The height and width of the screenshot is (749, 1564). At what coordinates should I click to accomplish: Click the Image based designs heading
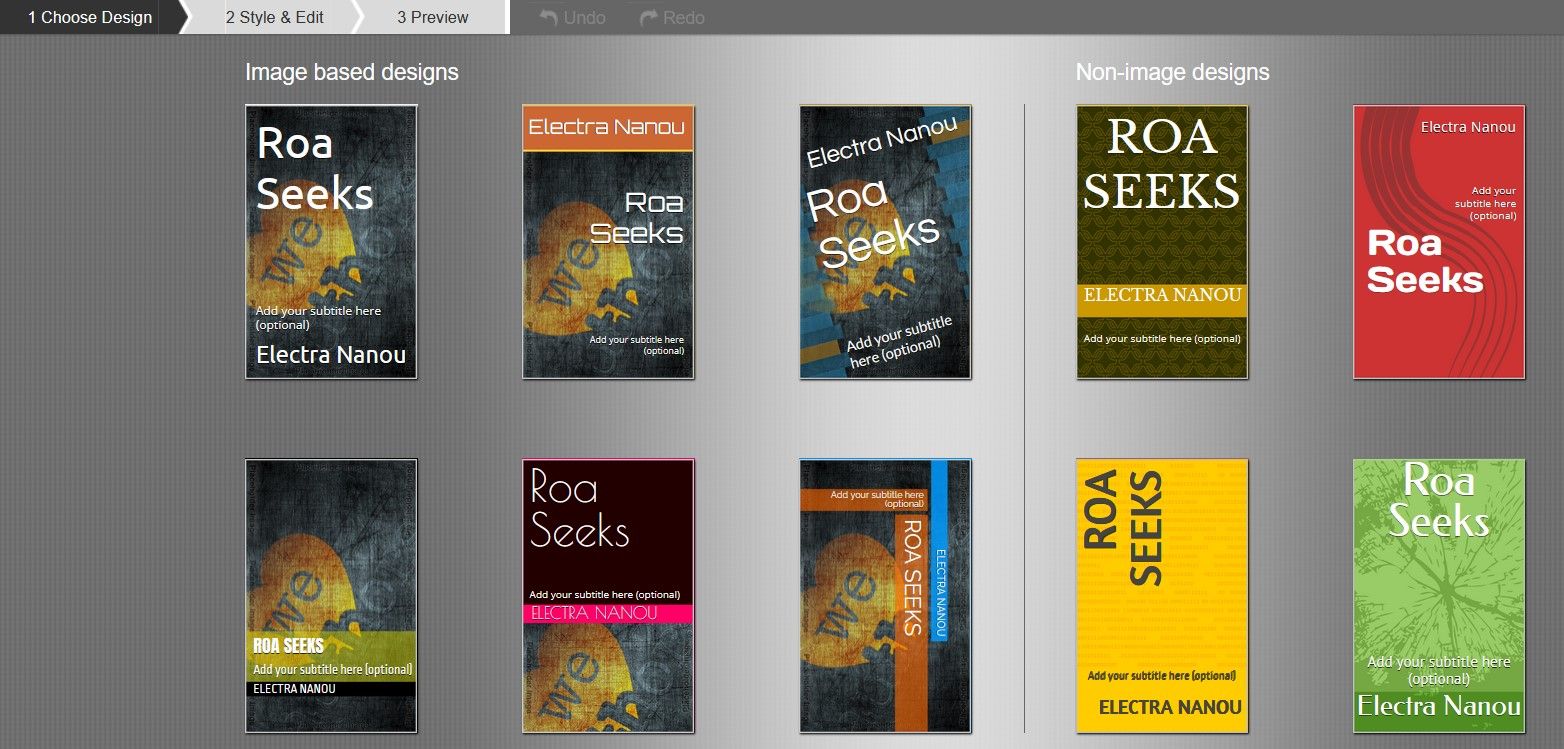pos(352,72)
